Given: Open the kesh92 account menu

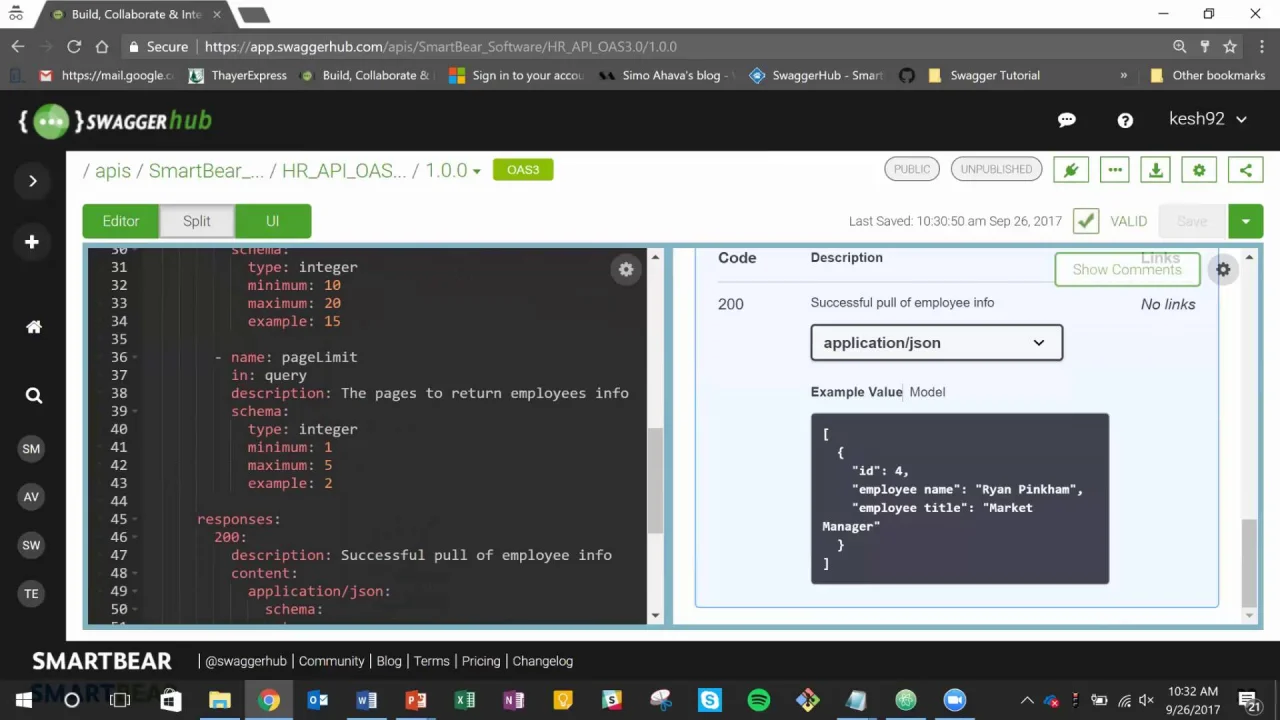Looking at the screenshot, I should pos(1207,119).
